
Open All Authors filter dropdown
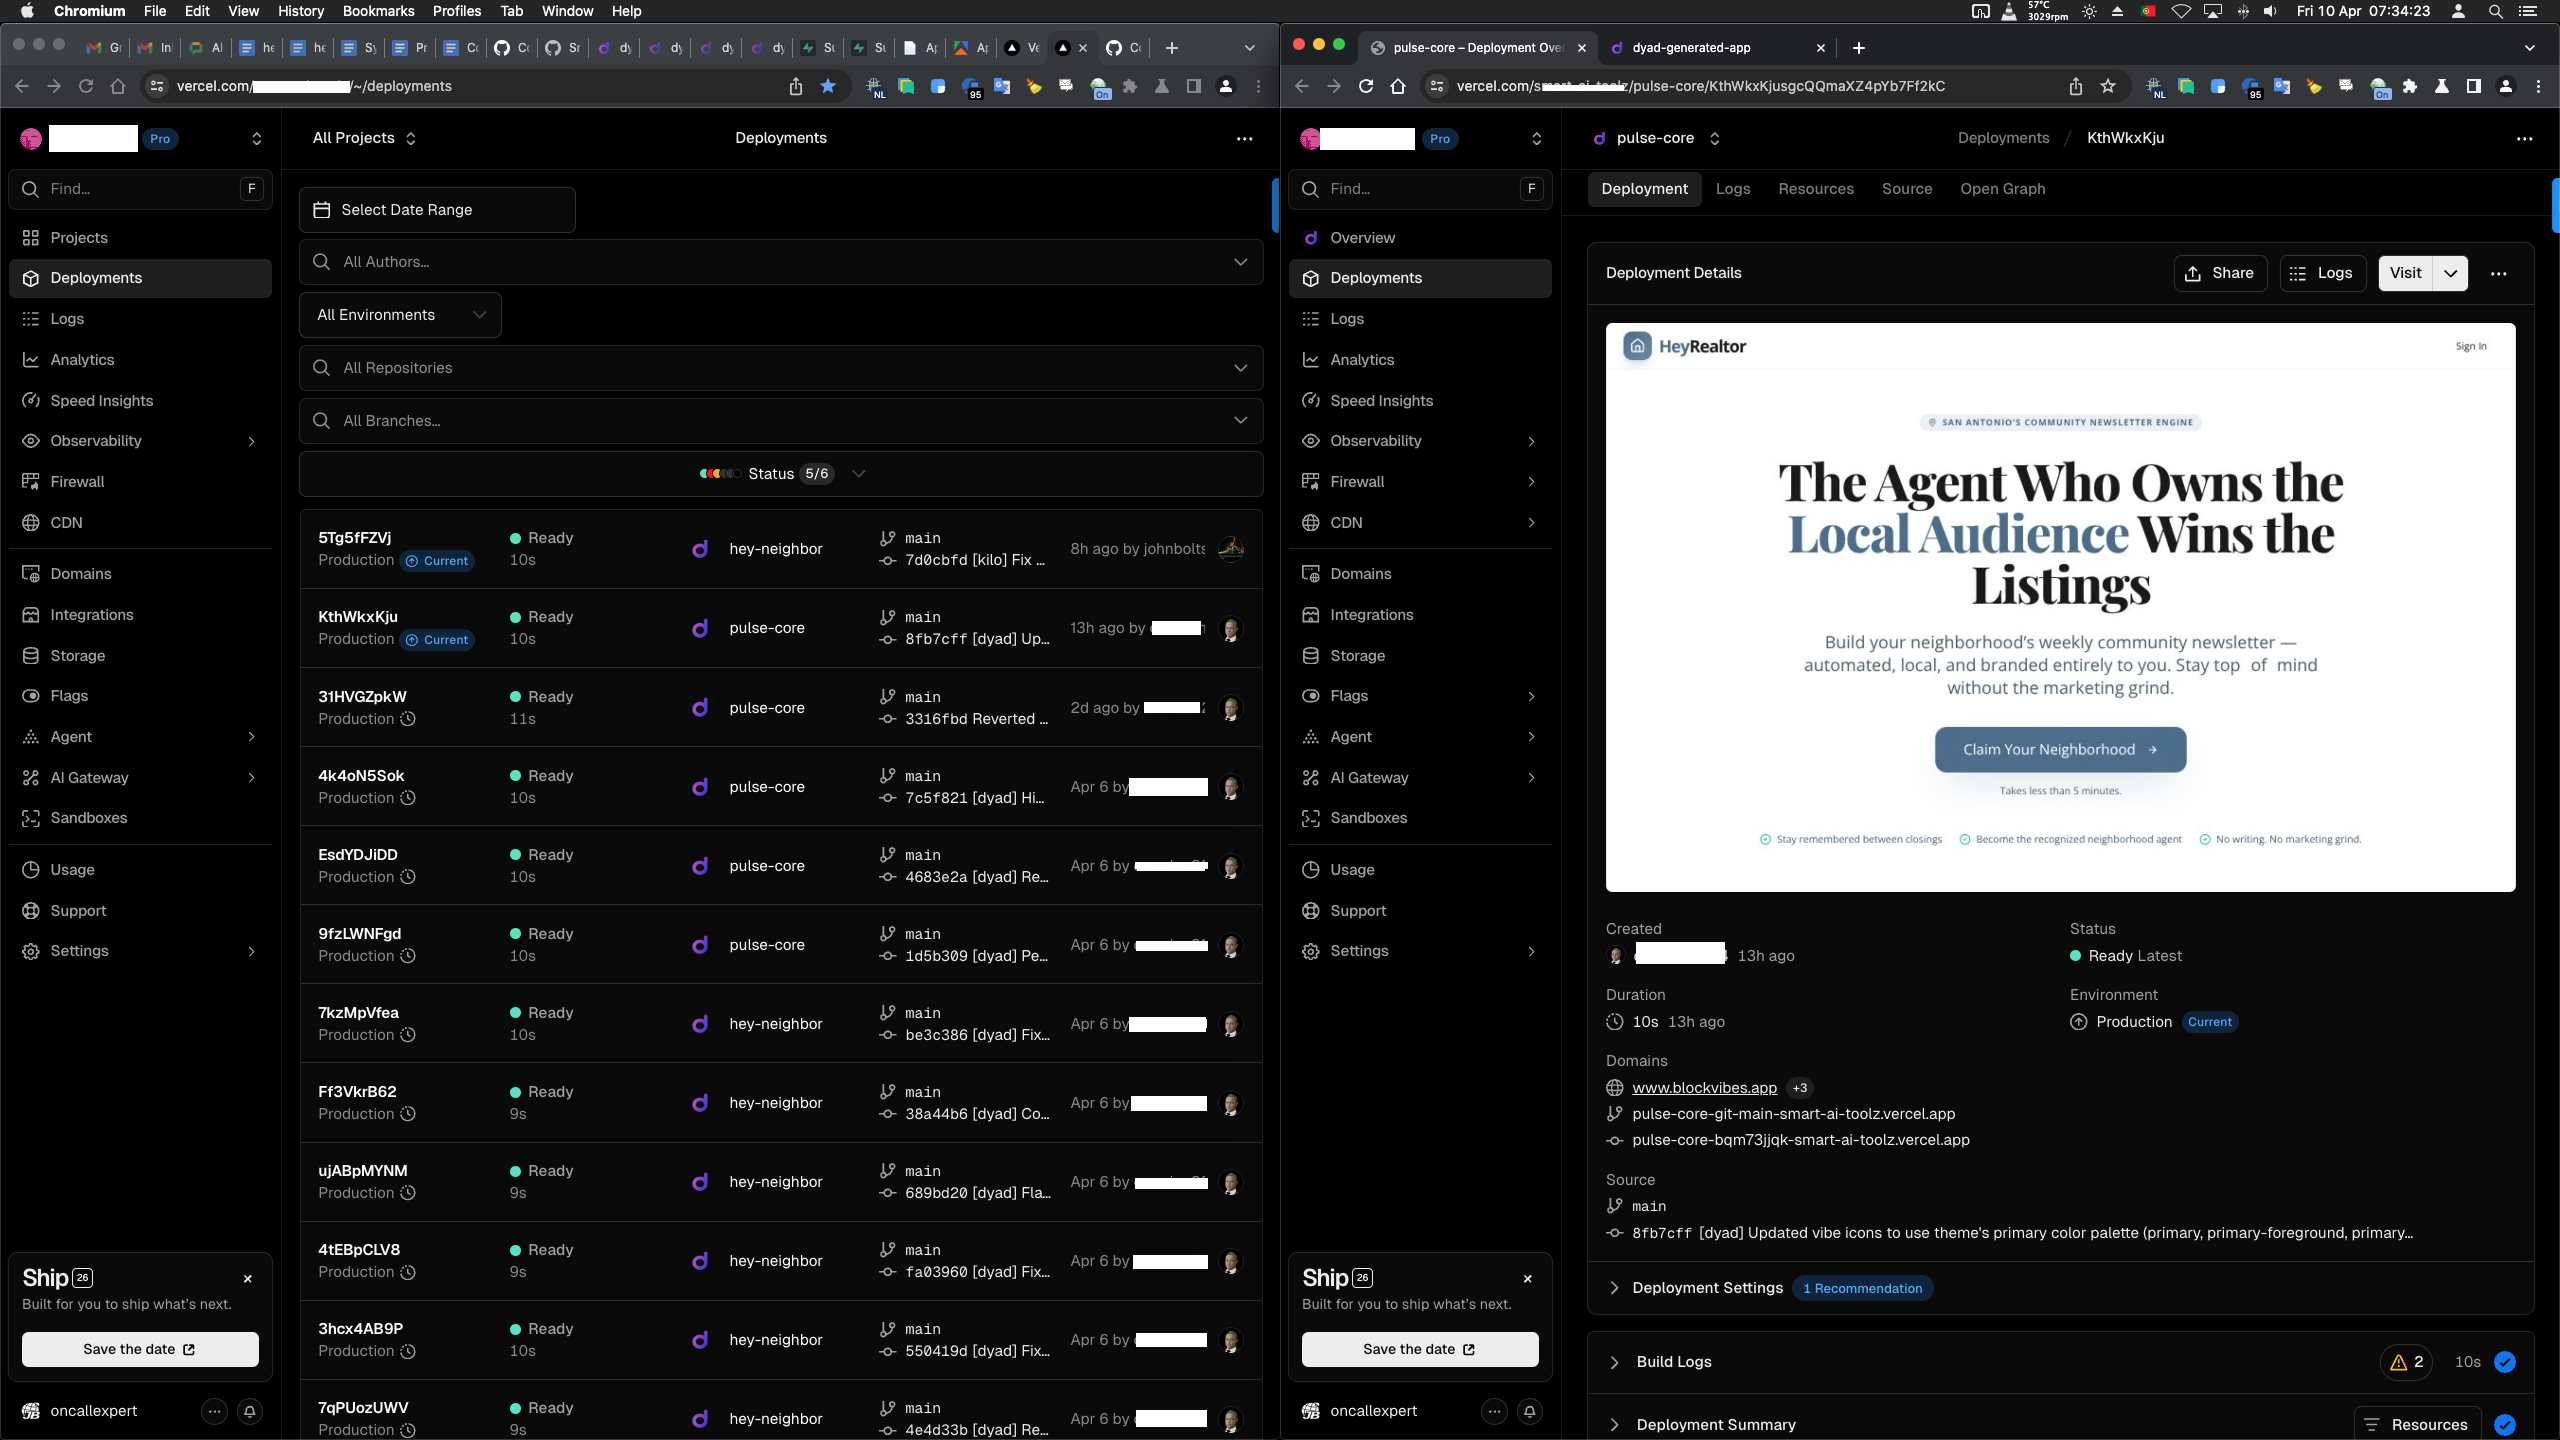[781, 262]
